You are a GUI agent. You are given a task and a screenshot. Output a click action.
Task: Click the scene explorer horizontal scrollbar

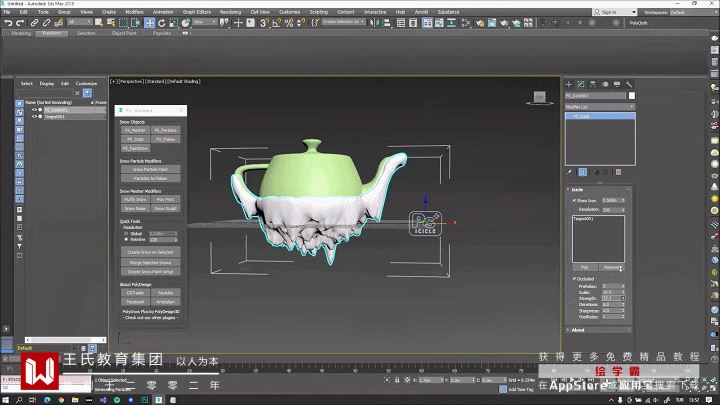[65, 340]
